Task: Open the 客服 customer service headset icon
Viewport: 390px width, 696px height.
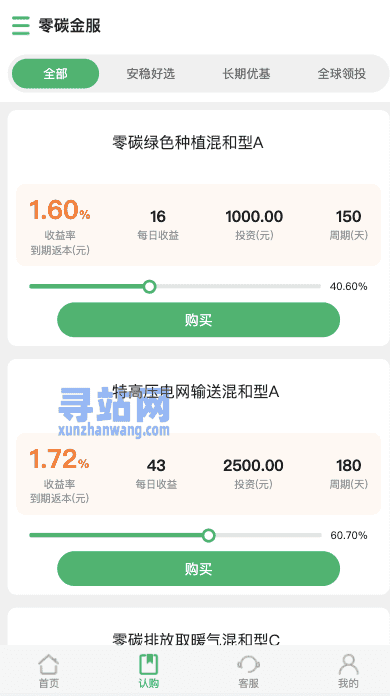Action: (248, 664)
